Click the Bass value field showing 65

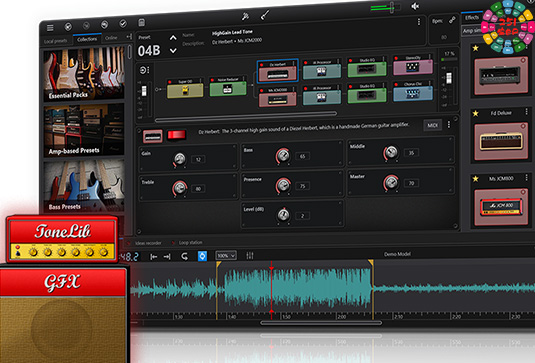click(302, 156)
